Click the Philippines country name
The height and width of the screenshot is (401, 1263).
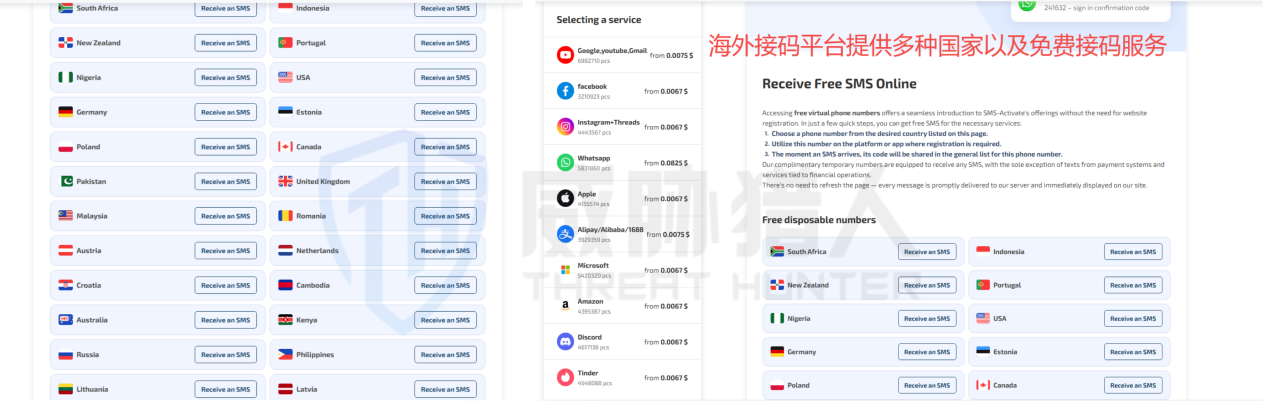pyautogui.click(x=315, y=354)
